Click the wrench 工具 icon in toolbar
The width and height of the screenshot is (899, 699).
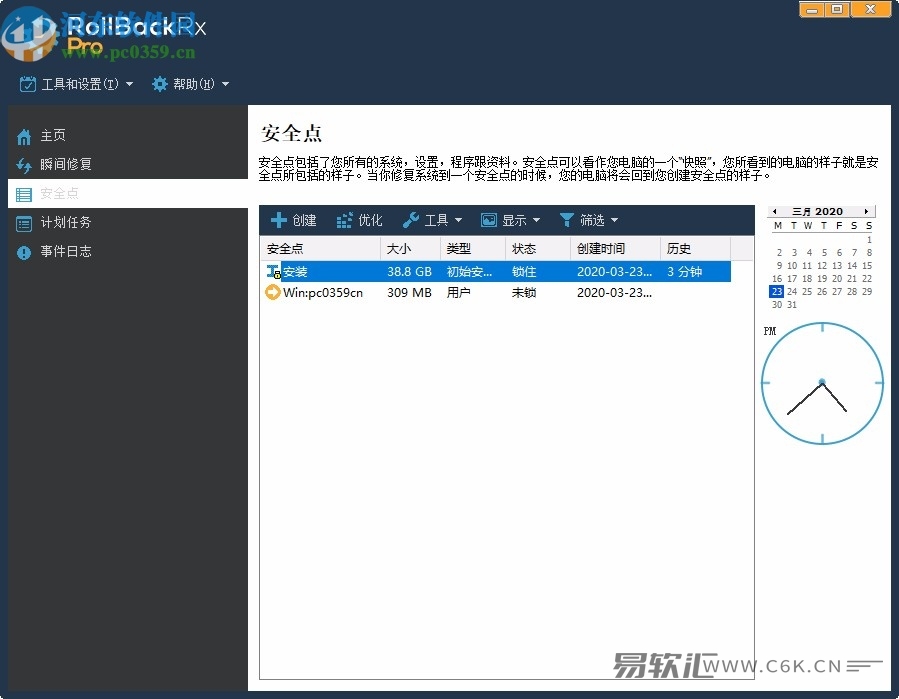pos(411,220)
